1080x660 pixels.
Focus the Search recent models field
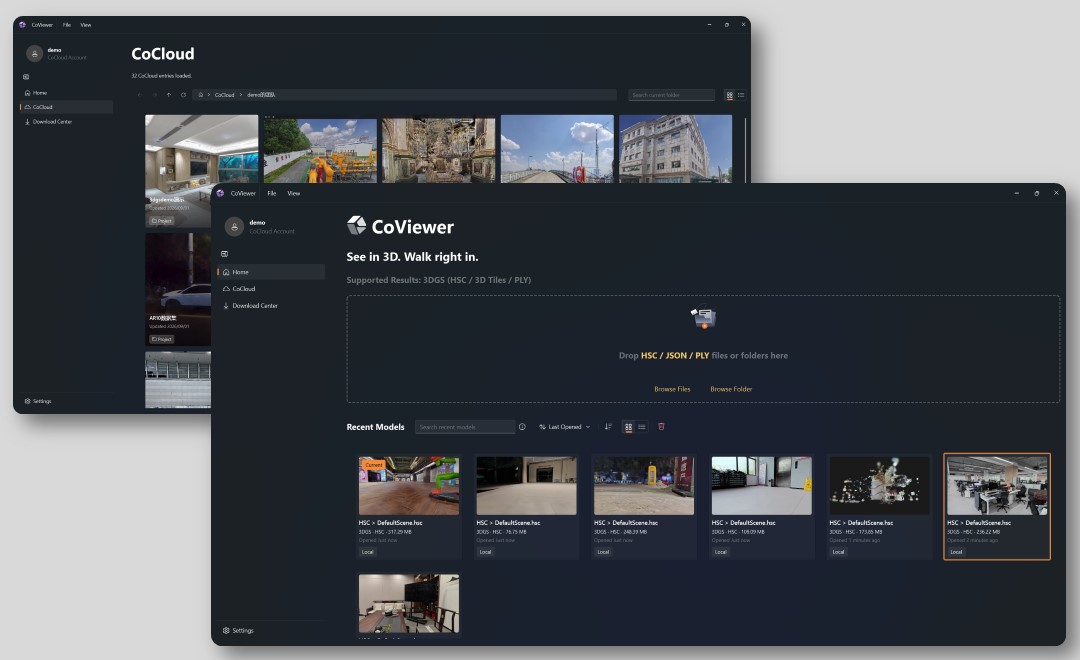pos(465,427)
